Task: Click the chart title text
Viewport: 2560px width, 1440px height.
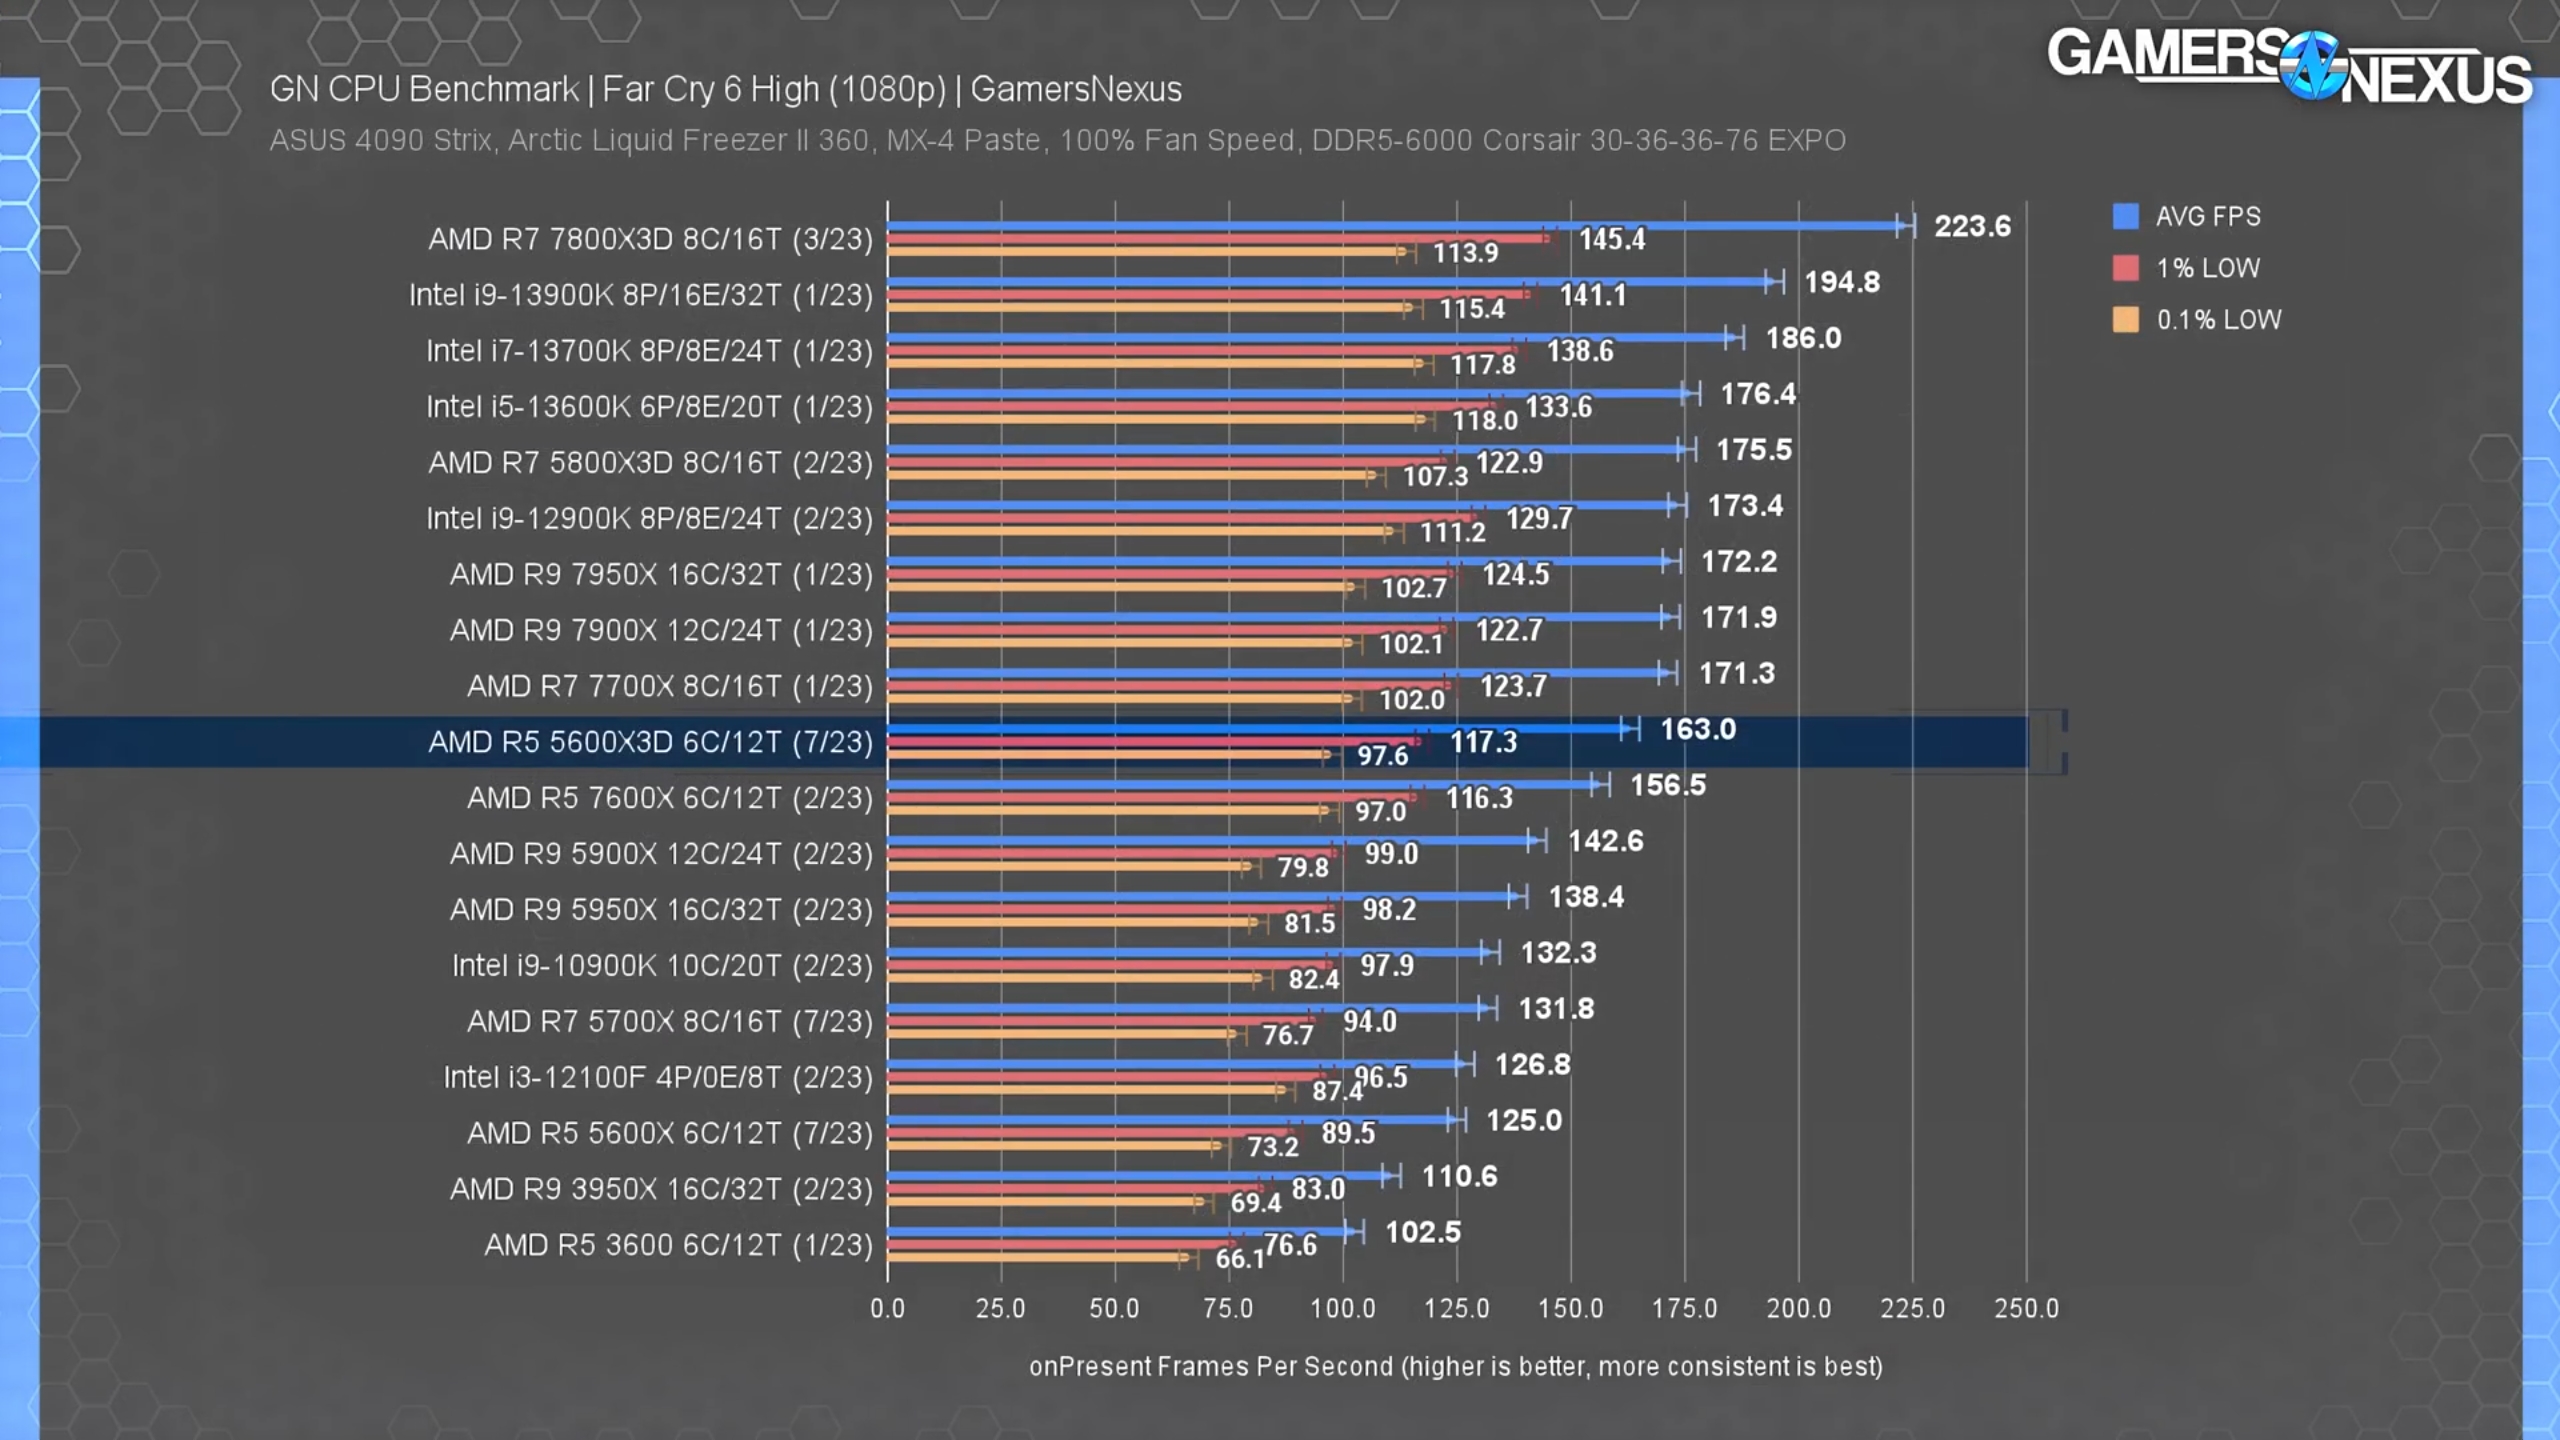Action: point(725,89)
